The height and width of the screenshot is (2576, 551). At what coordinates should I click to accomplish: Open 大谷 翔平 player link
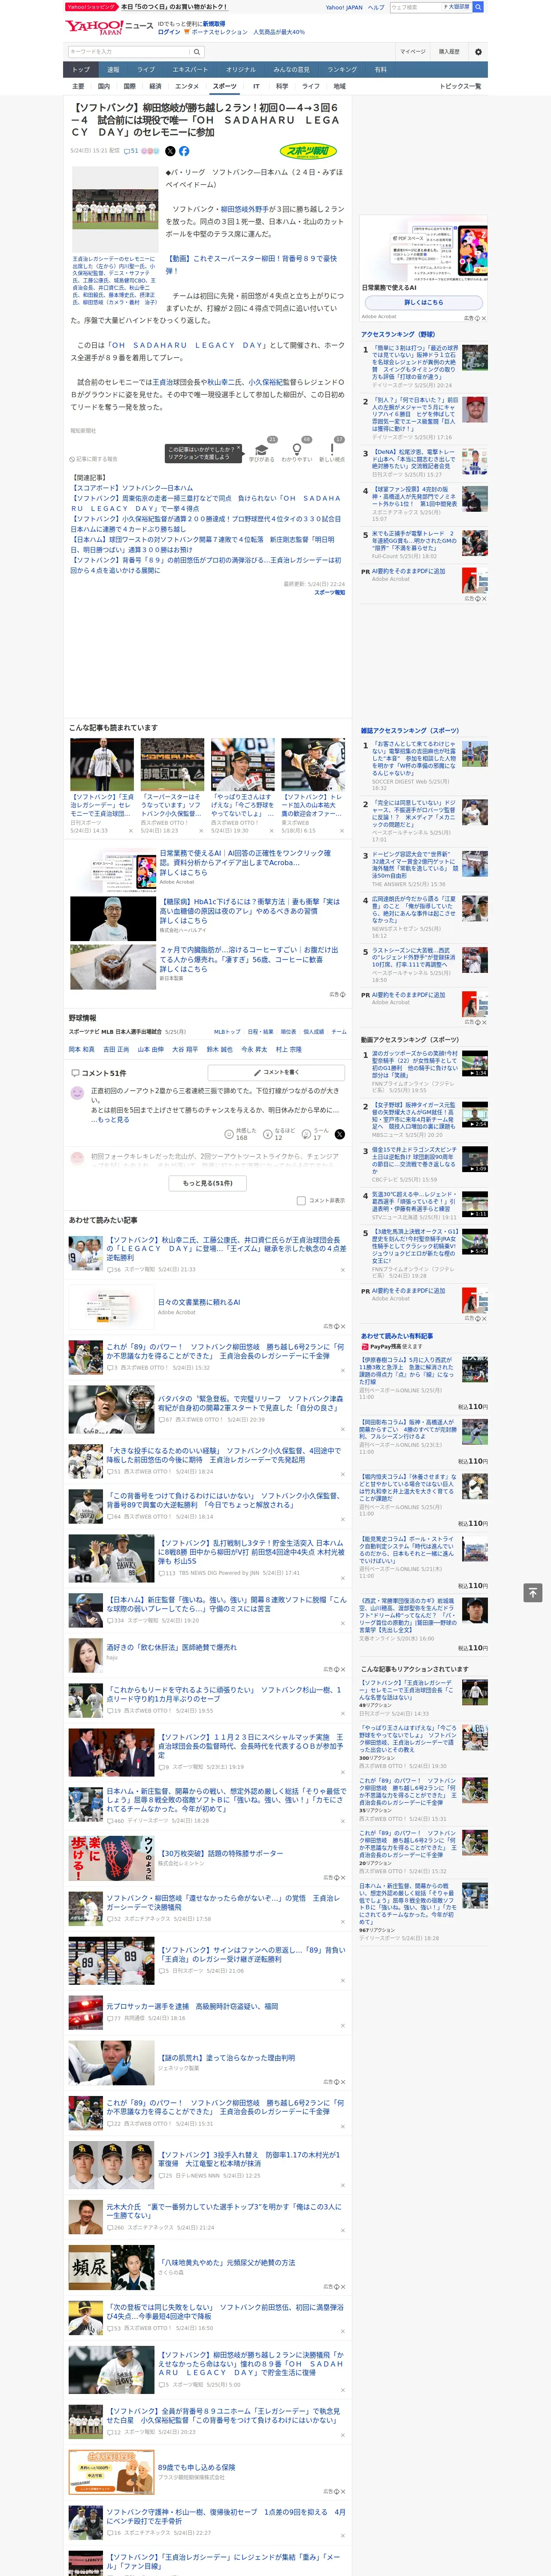coord(185,1049)
